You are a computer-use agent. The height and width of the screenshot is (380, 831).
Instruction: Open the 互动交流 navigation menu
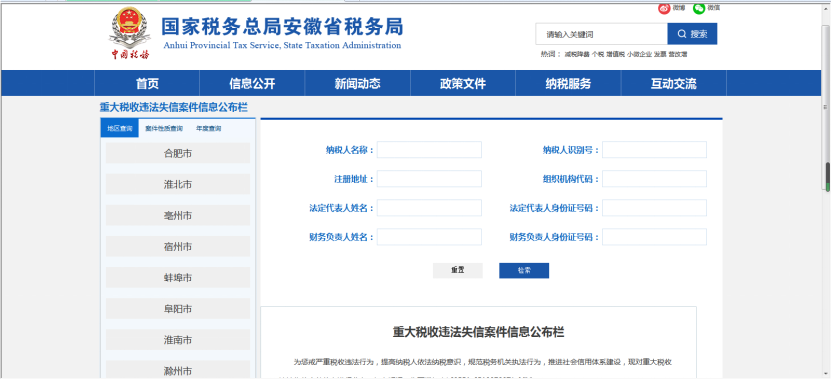(x=674, y=83)
